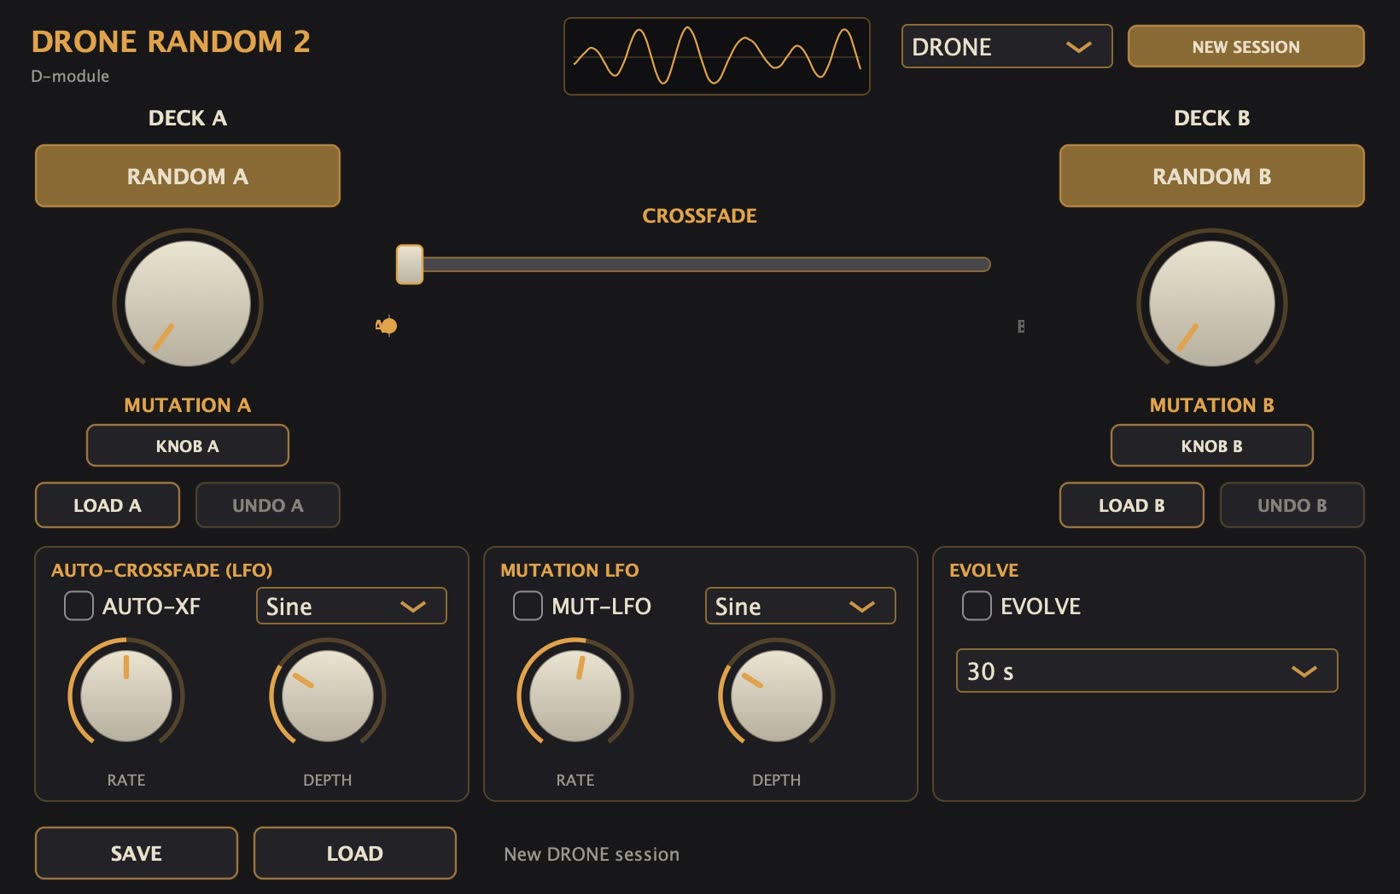The height and width of the screenshot is (894, 1400).
Task: Click LOAD B for deck B
Action: (1131, 505)
